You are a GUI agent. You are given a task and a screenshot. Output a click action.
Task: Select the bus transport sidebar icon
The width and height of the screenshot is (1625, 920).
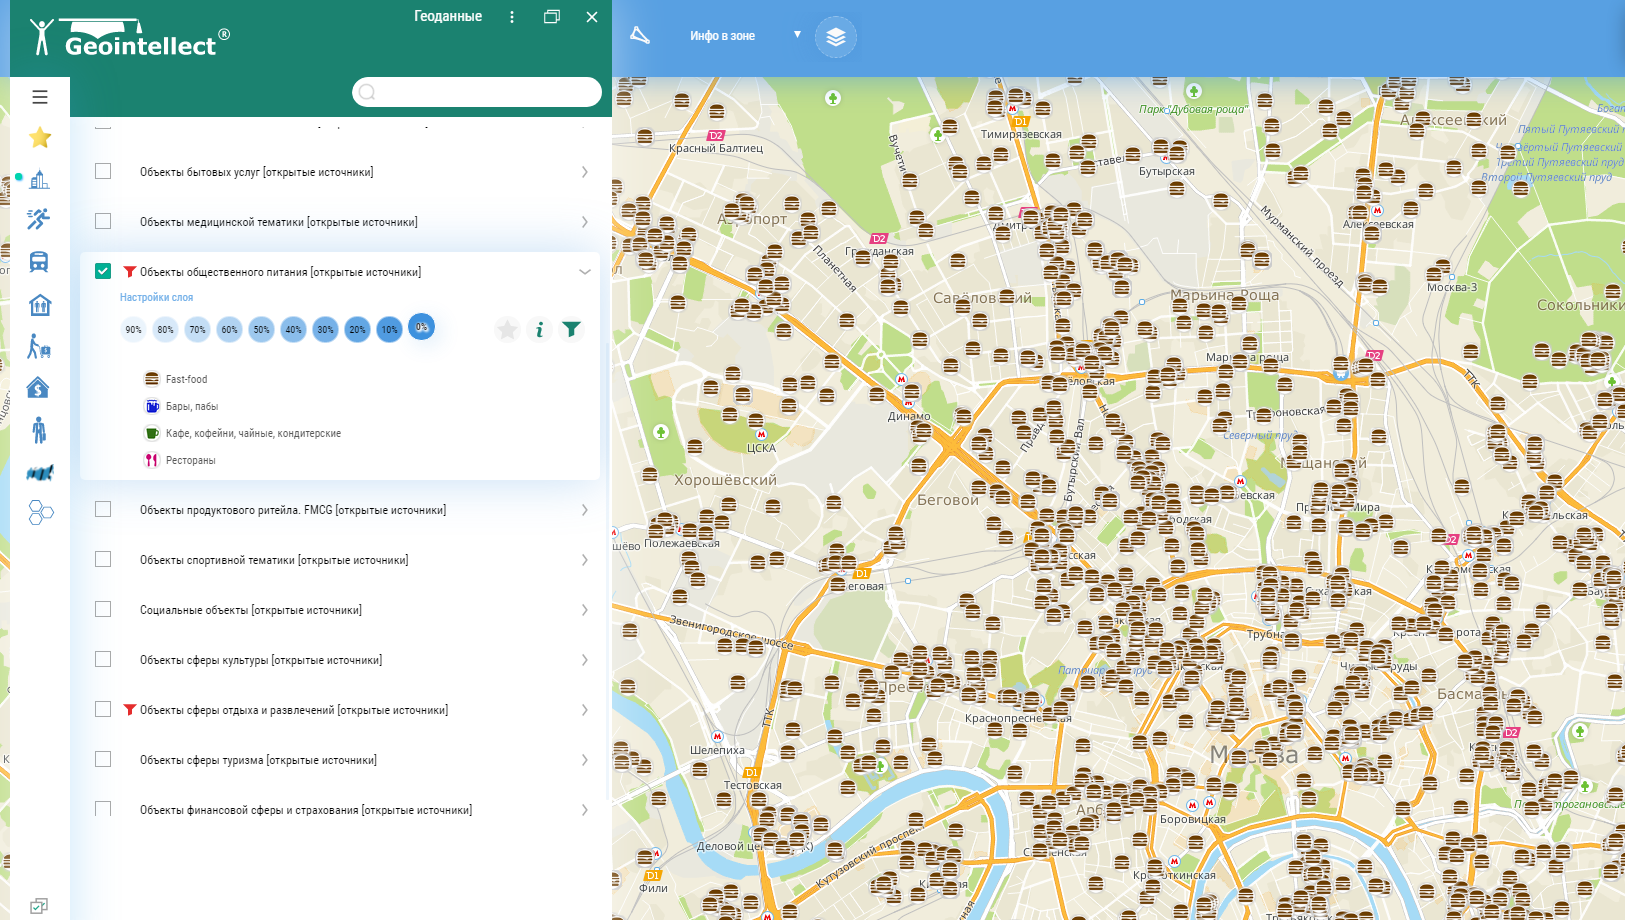(x=39, y=262)
